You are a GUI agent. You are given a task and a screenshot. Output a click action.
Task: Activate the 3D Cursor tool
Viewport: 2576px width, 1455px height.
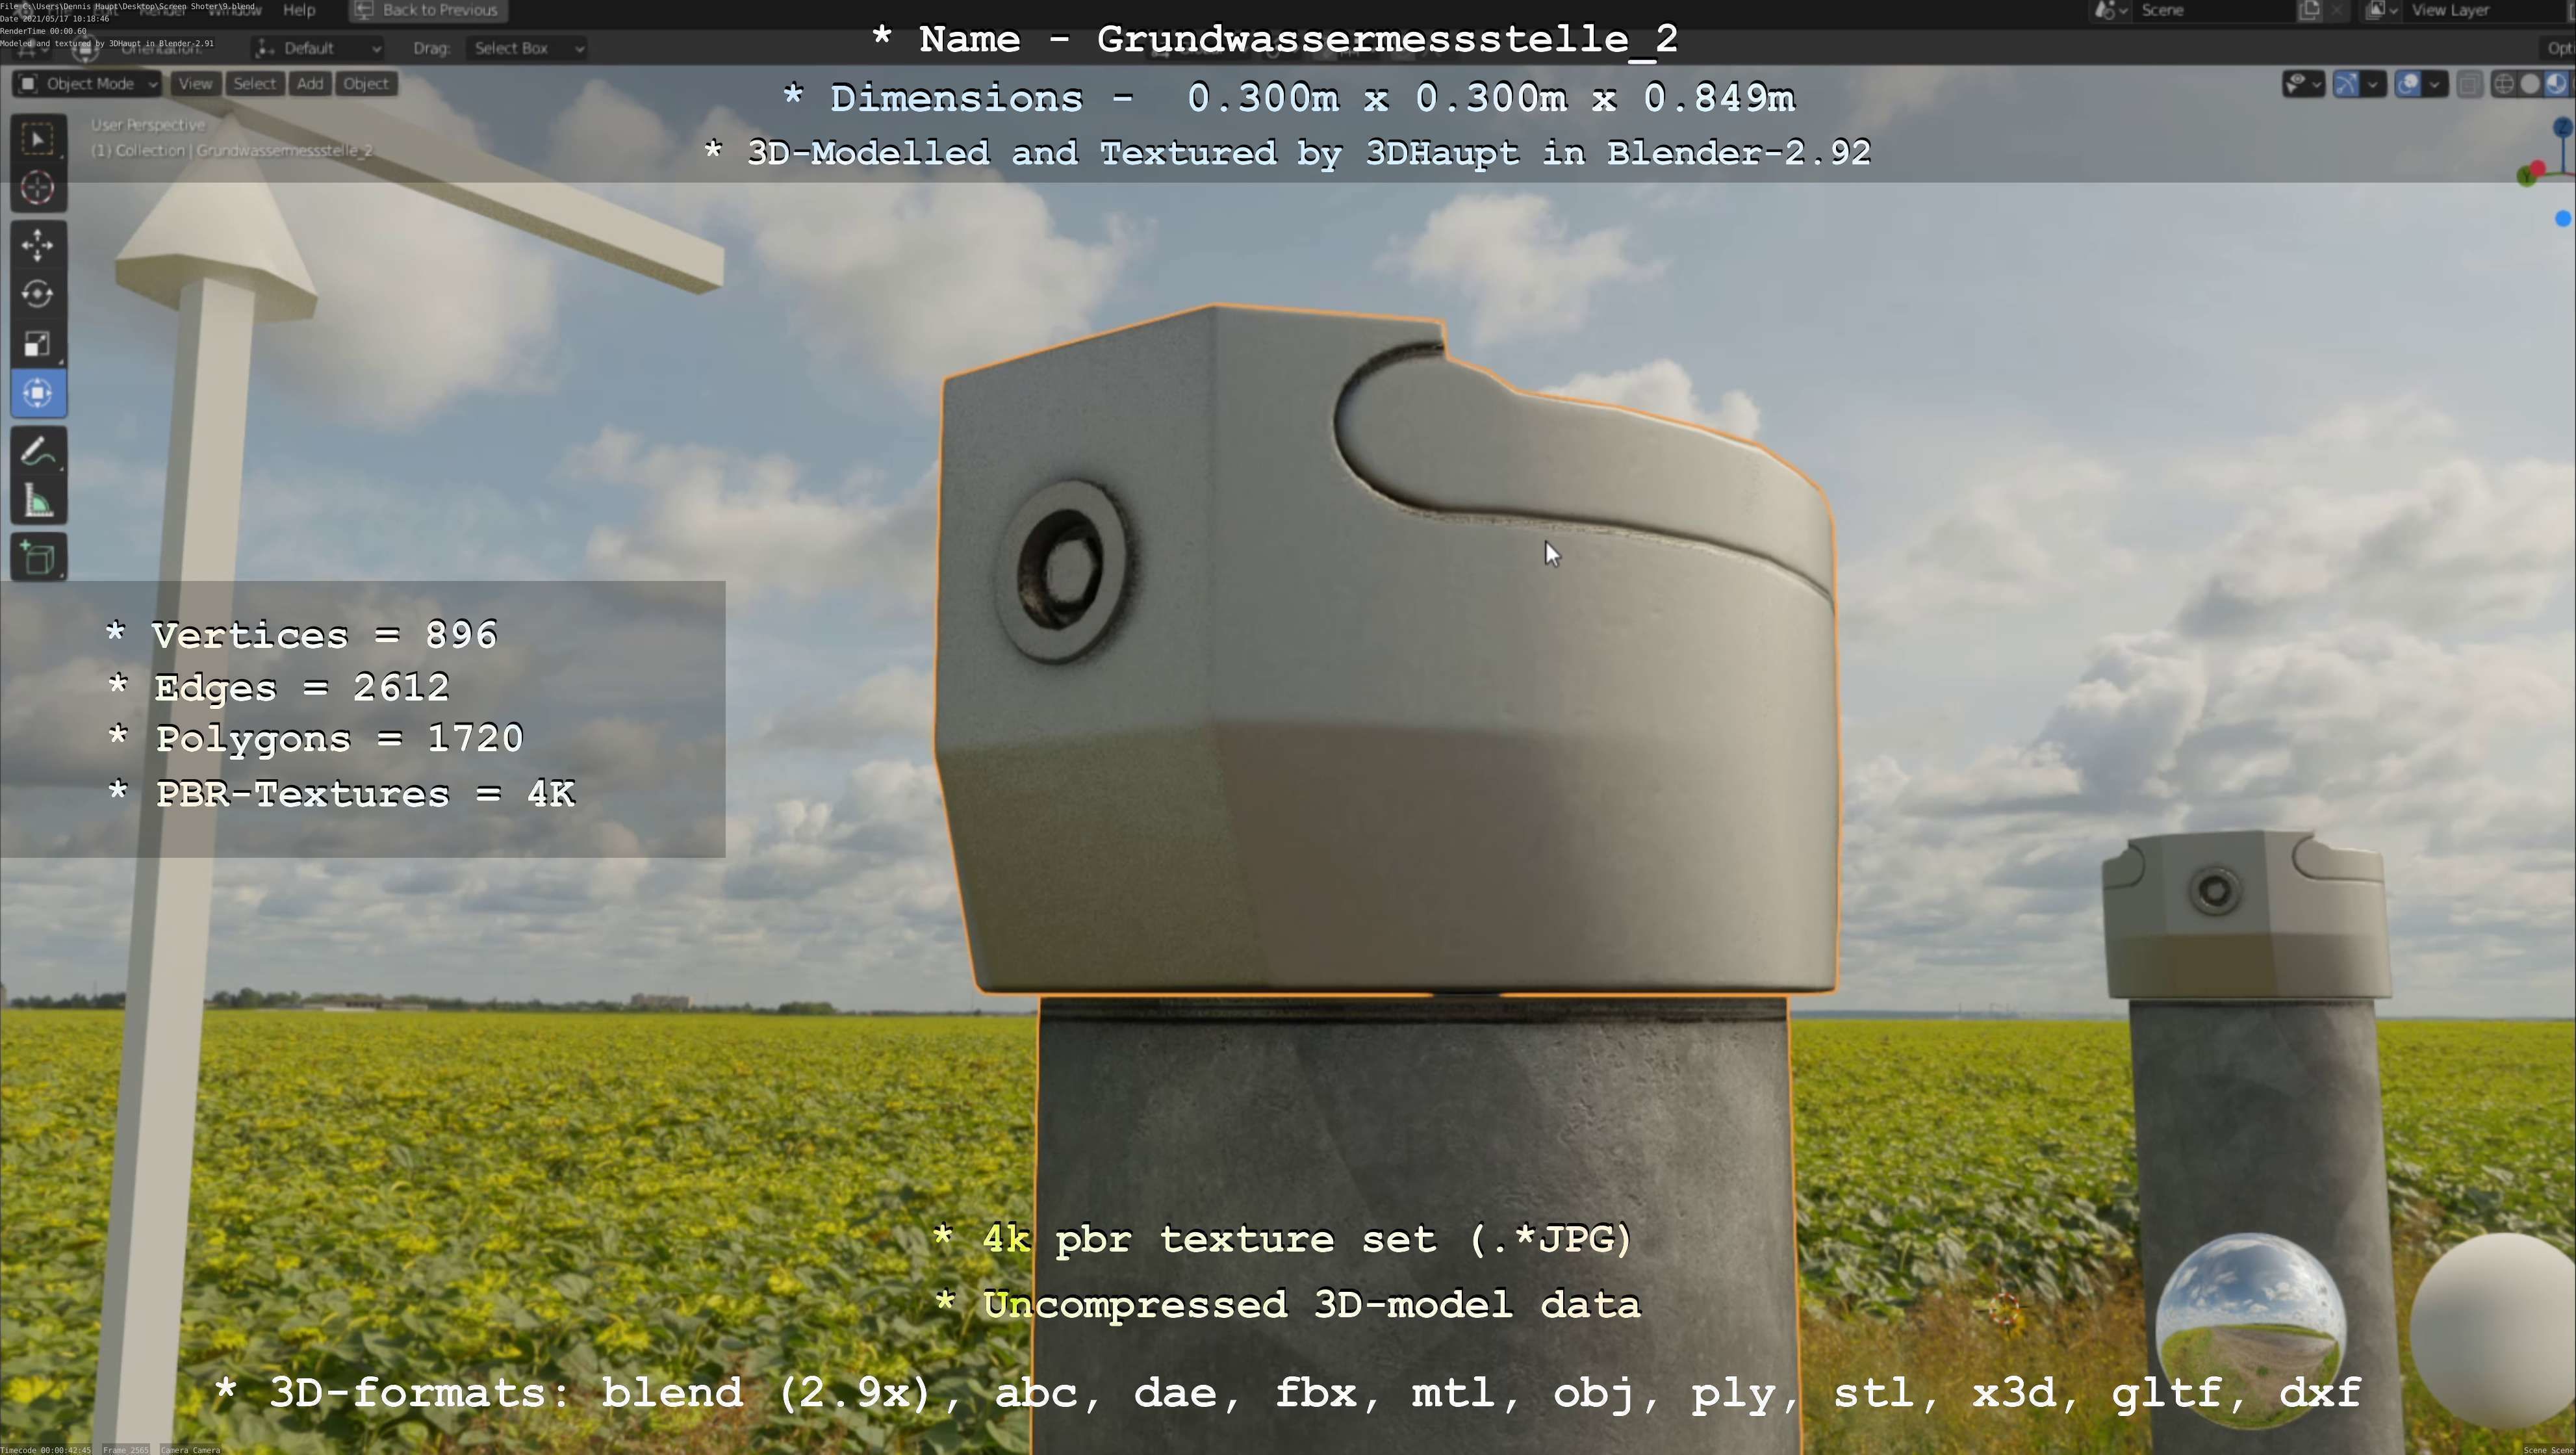[38, 188]
